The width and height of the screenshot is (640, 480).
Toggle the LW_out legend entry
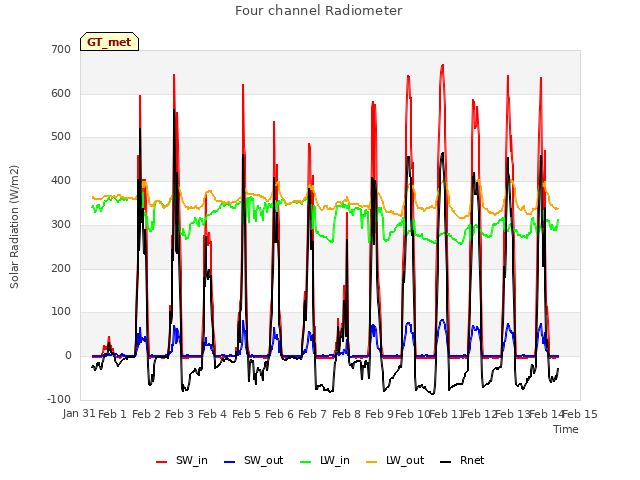point(395,461)
